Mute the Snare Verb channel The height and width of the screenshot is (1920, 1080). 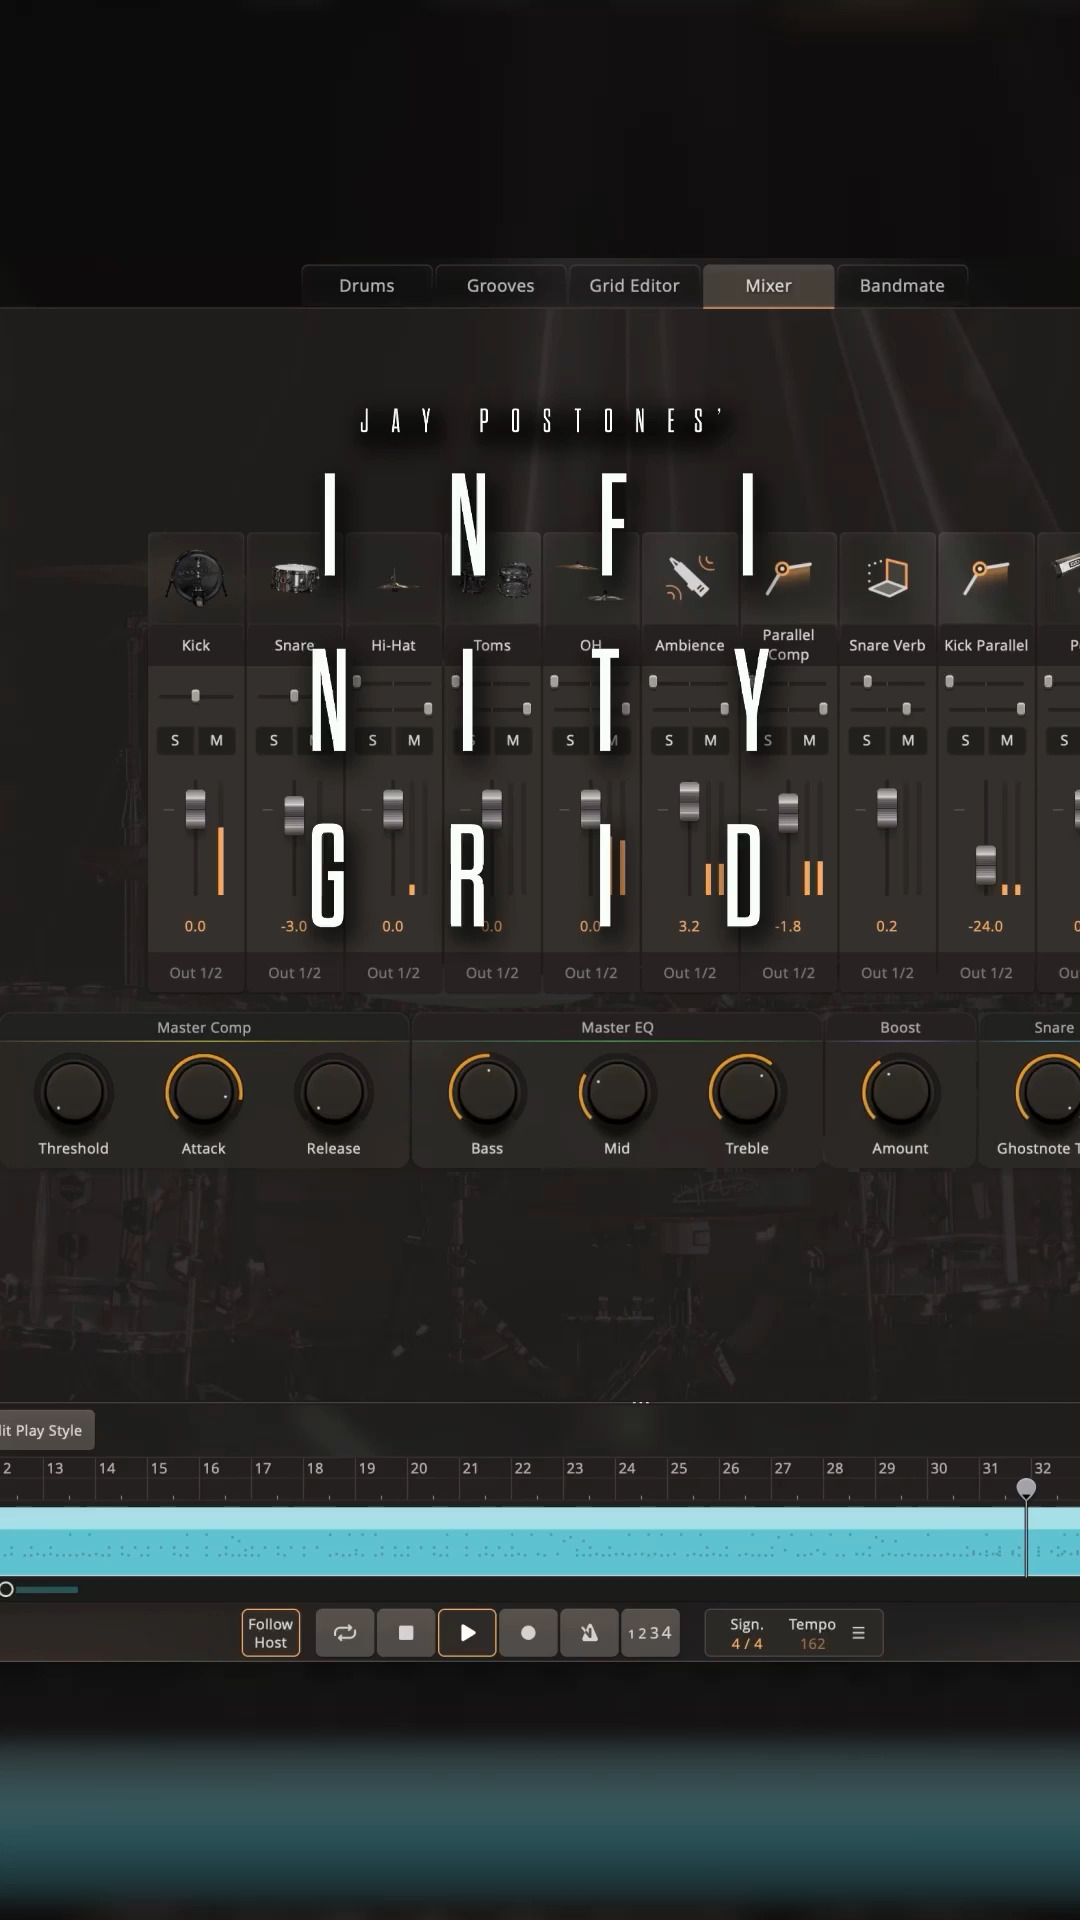(908, 740)
